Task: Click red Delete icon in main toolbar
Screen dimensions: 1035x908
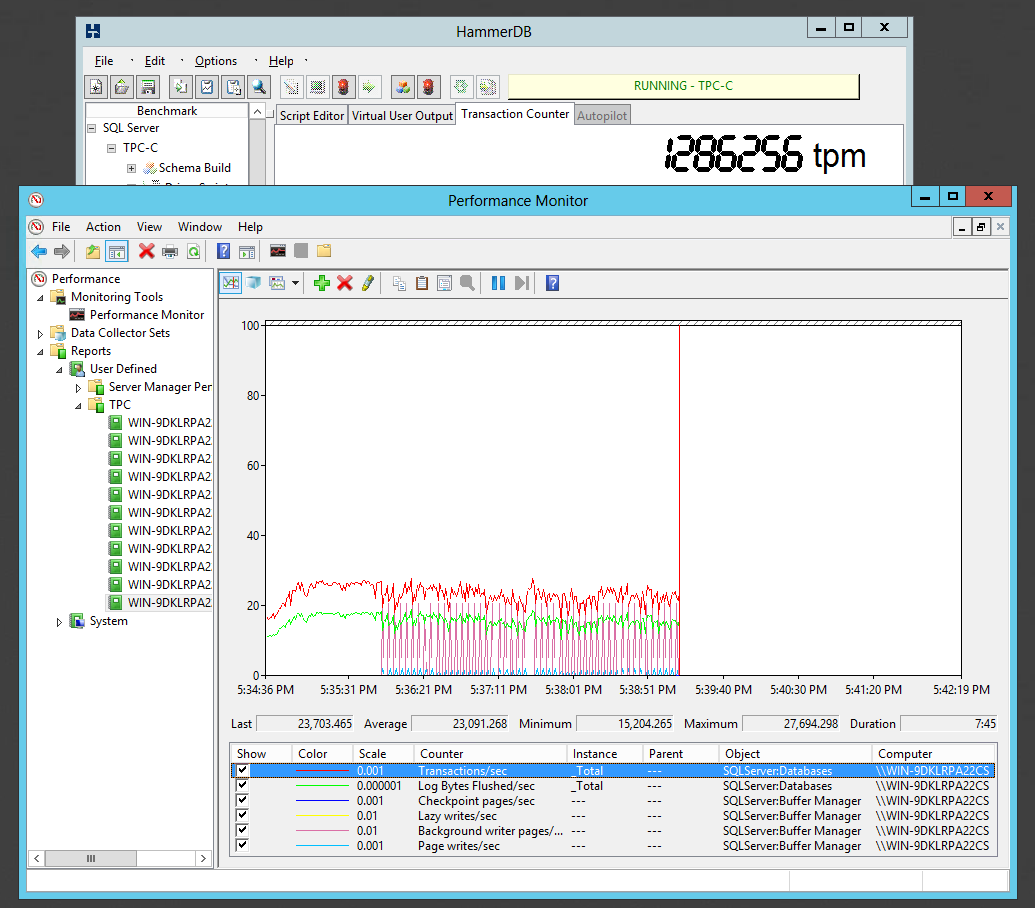Action: coord(147,251)
